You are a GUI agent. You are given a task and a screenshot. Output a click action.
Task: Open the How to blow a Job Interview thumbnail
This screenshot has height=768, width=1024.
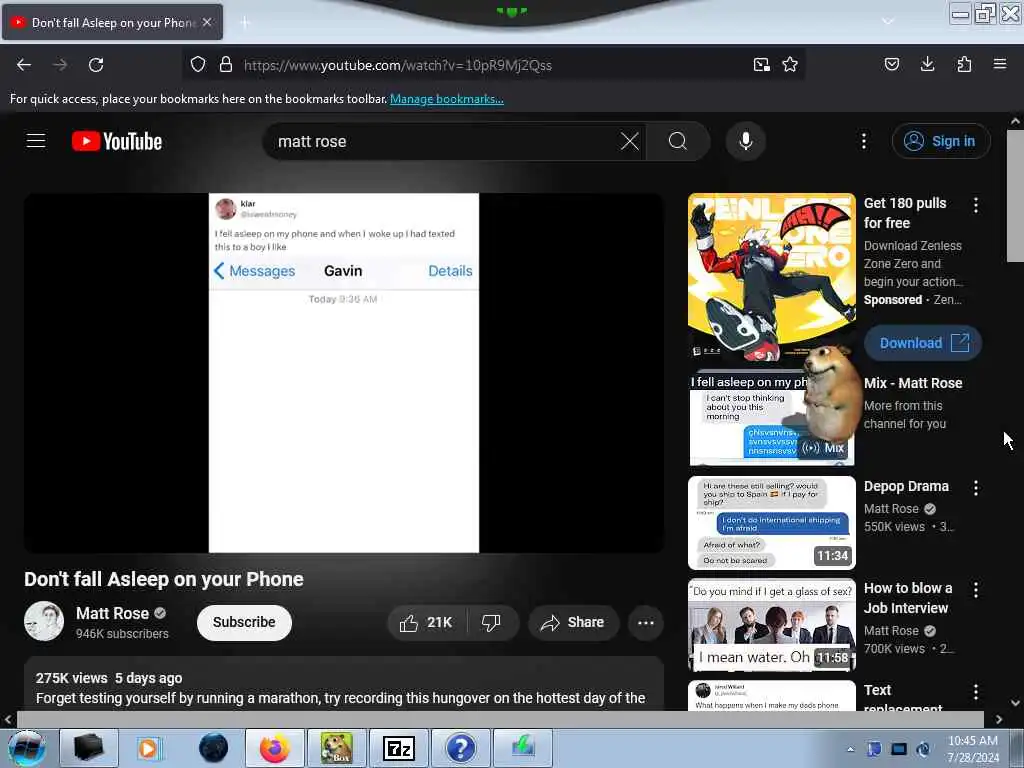tap(771, 624)
